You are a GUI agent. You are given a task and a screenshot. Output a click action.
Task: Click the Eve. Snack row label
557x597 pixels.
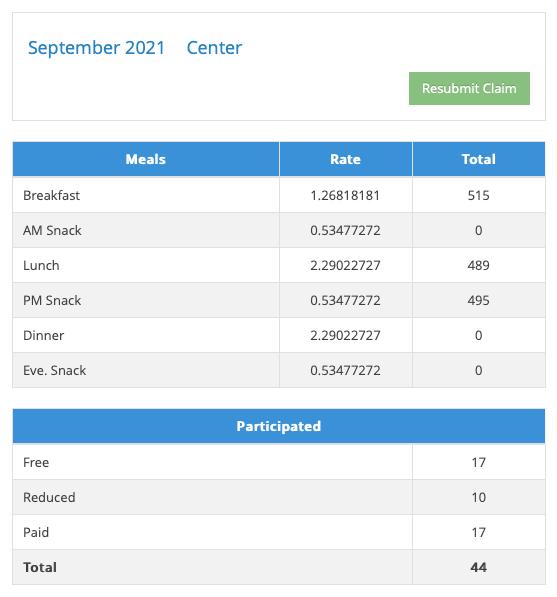pos(54,370)
